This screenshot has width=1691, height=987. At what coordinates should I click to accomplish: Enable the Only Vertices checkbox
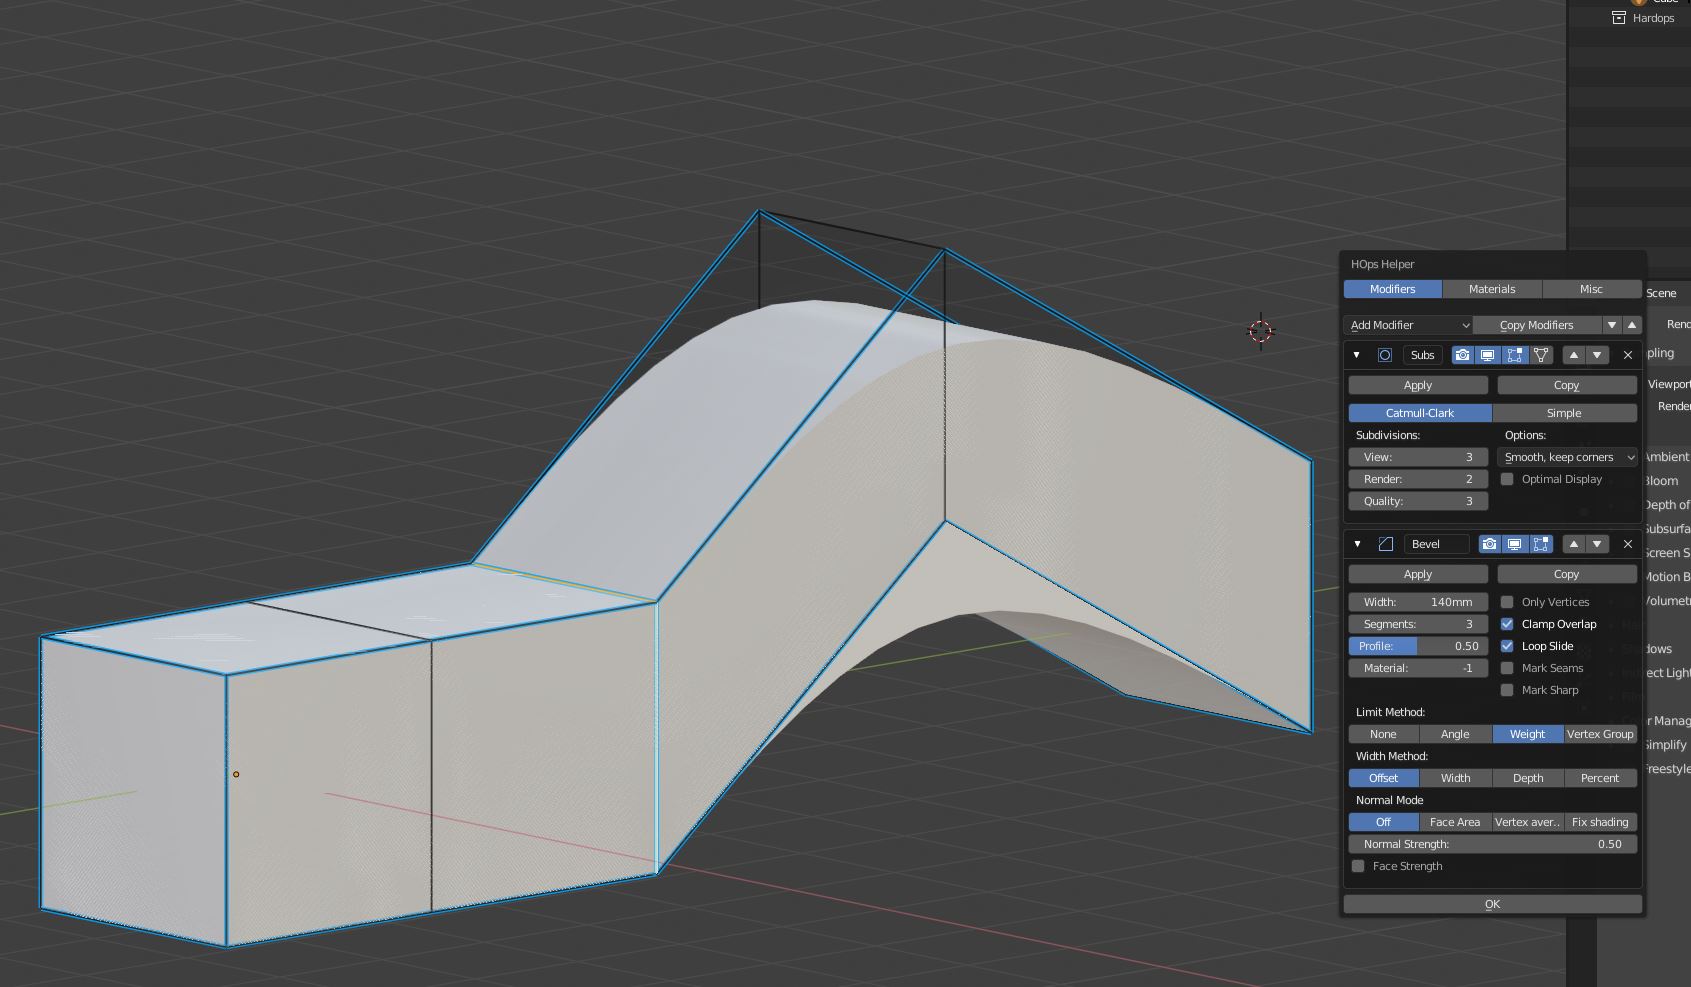click(1507, 602)
